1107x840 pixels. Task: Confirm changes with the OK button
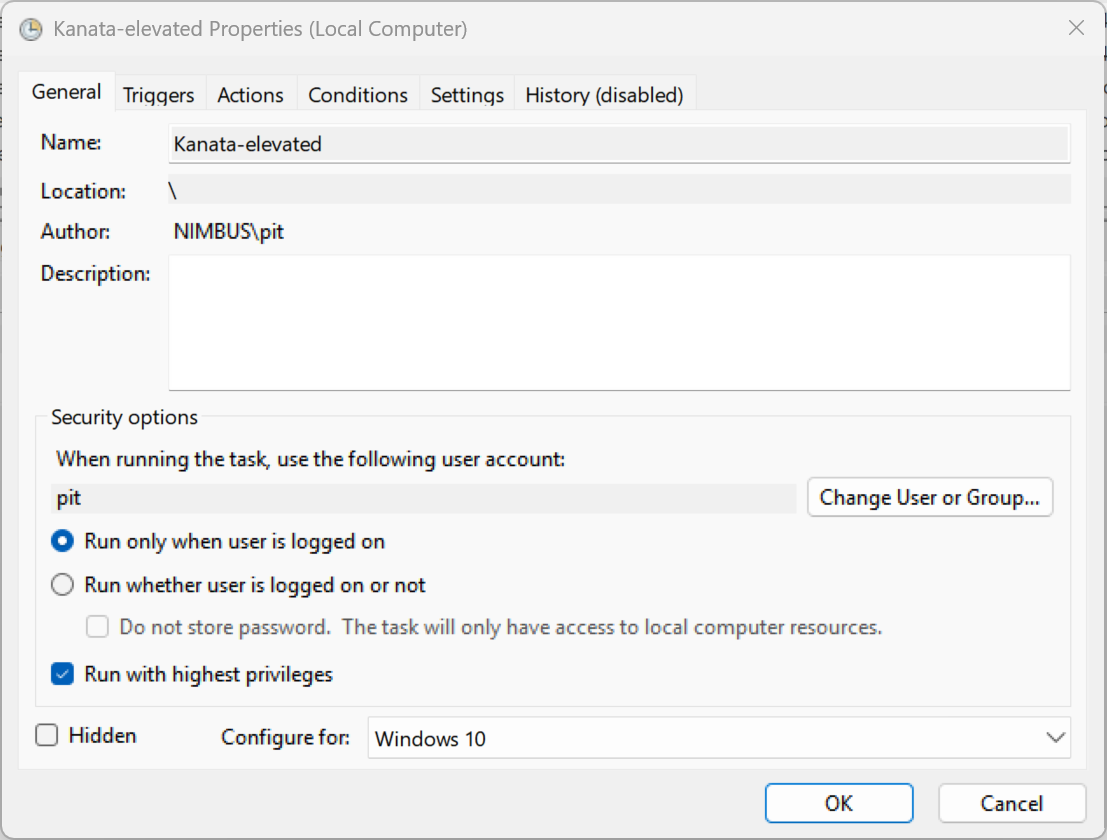click(x=839, y=803)
